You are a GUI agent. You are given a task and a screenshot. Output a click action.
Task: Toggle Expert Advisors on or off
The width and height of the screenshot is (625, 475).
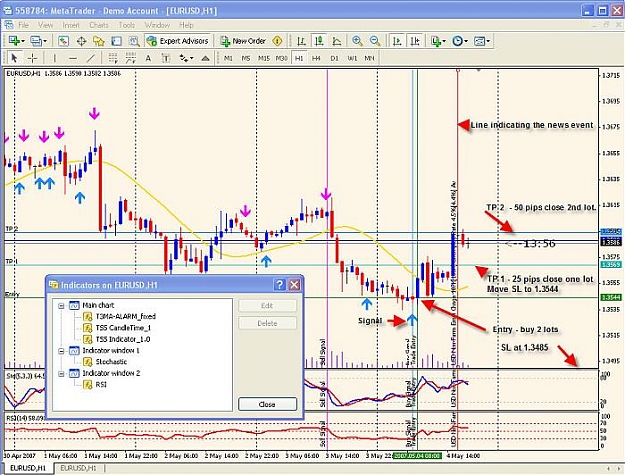[x=177, y=41]
